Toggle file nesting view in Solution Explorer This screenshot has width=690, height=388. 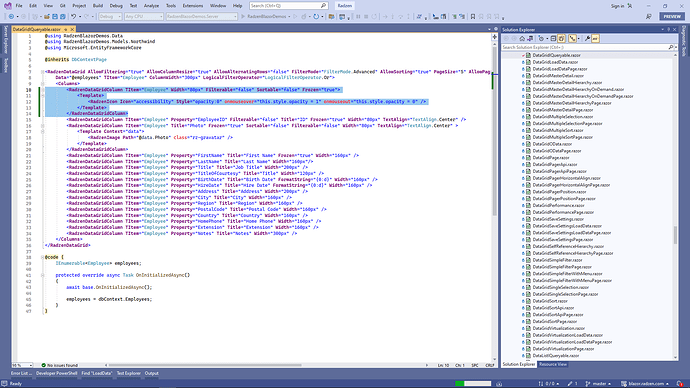pos(572,39)
